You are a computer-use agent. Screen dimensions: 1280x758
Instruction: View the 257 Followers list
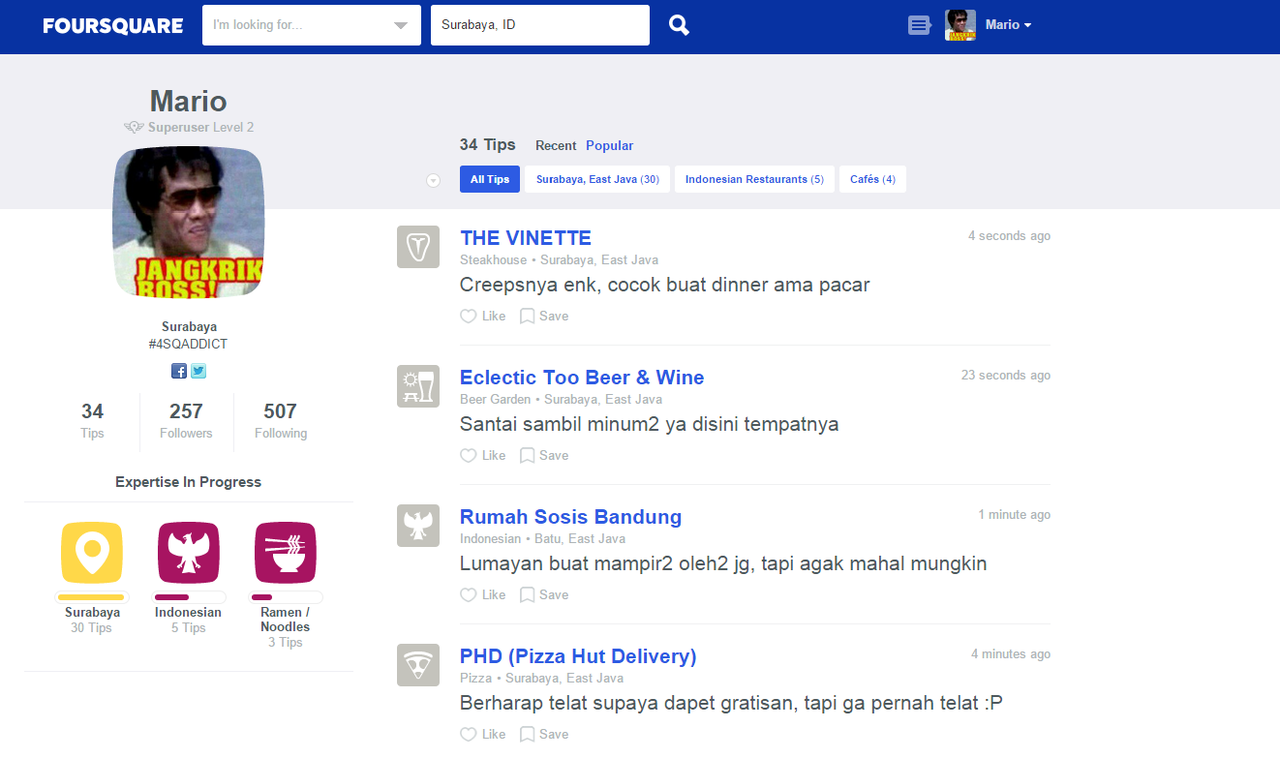click(186, 420)
